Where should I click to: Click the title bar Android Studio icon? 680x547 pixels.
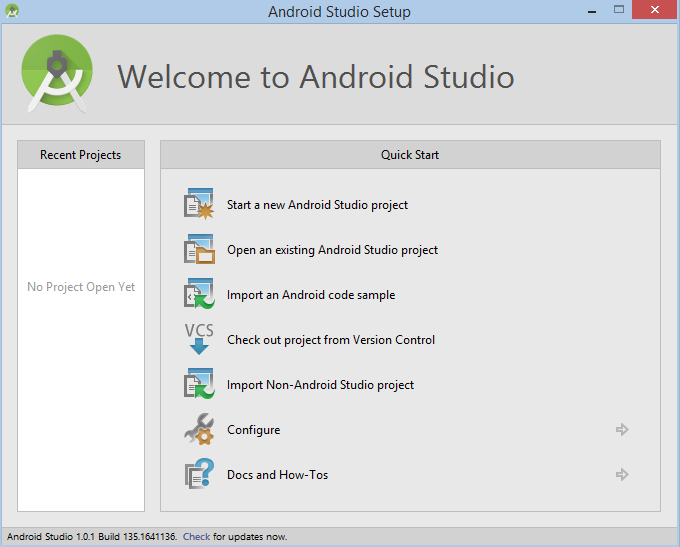[x=12, y=11]
